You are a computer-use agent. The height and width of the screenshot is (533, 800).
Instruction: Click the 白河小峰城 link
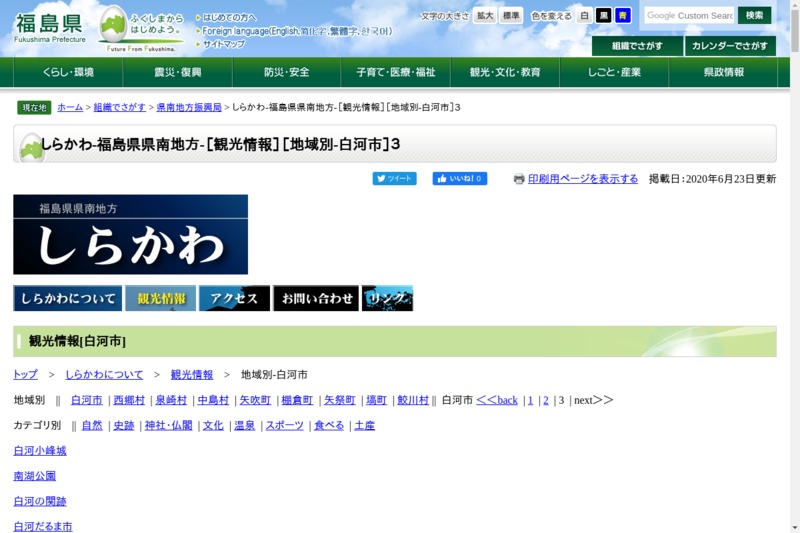(40, 451)
